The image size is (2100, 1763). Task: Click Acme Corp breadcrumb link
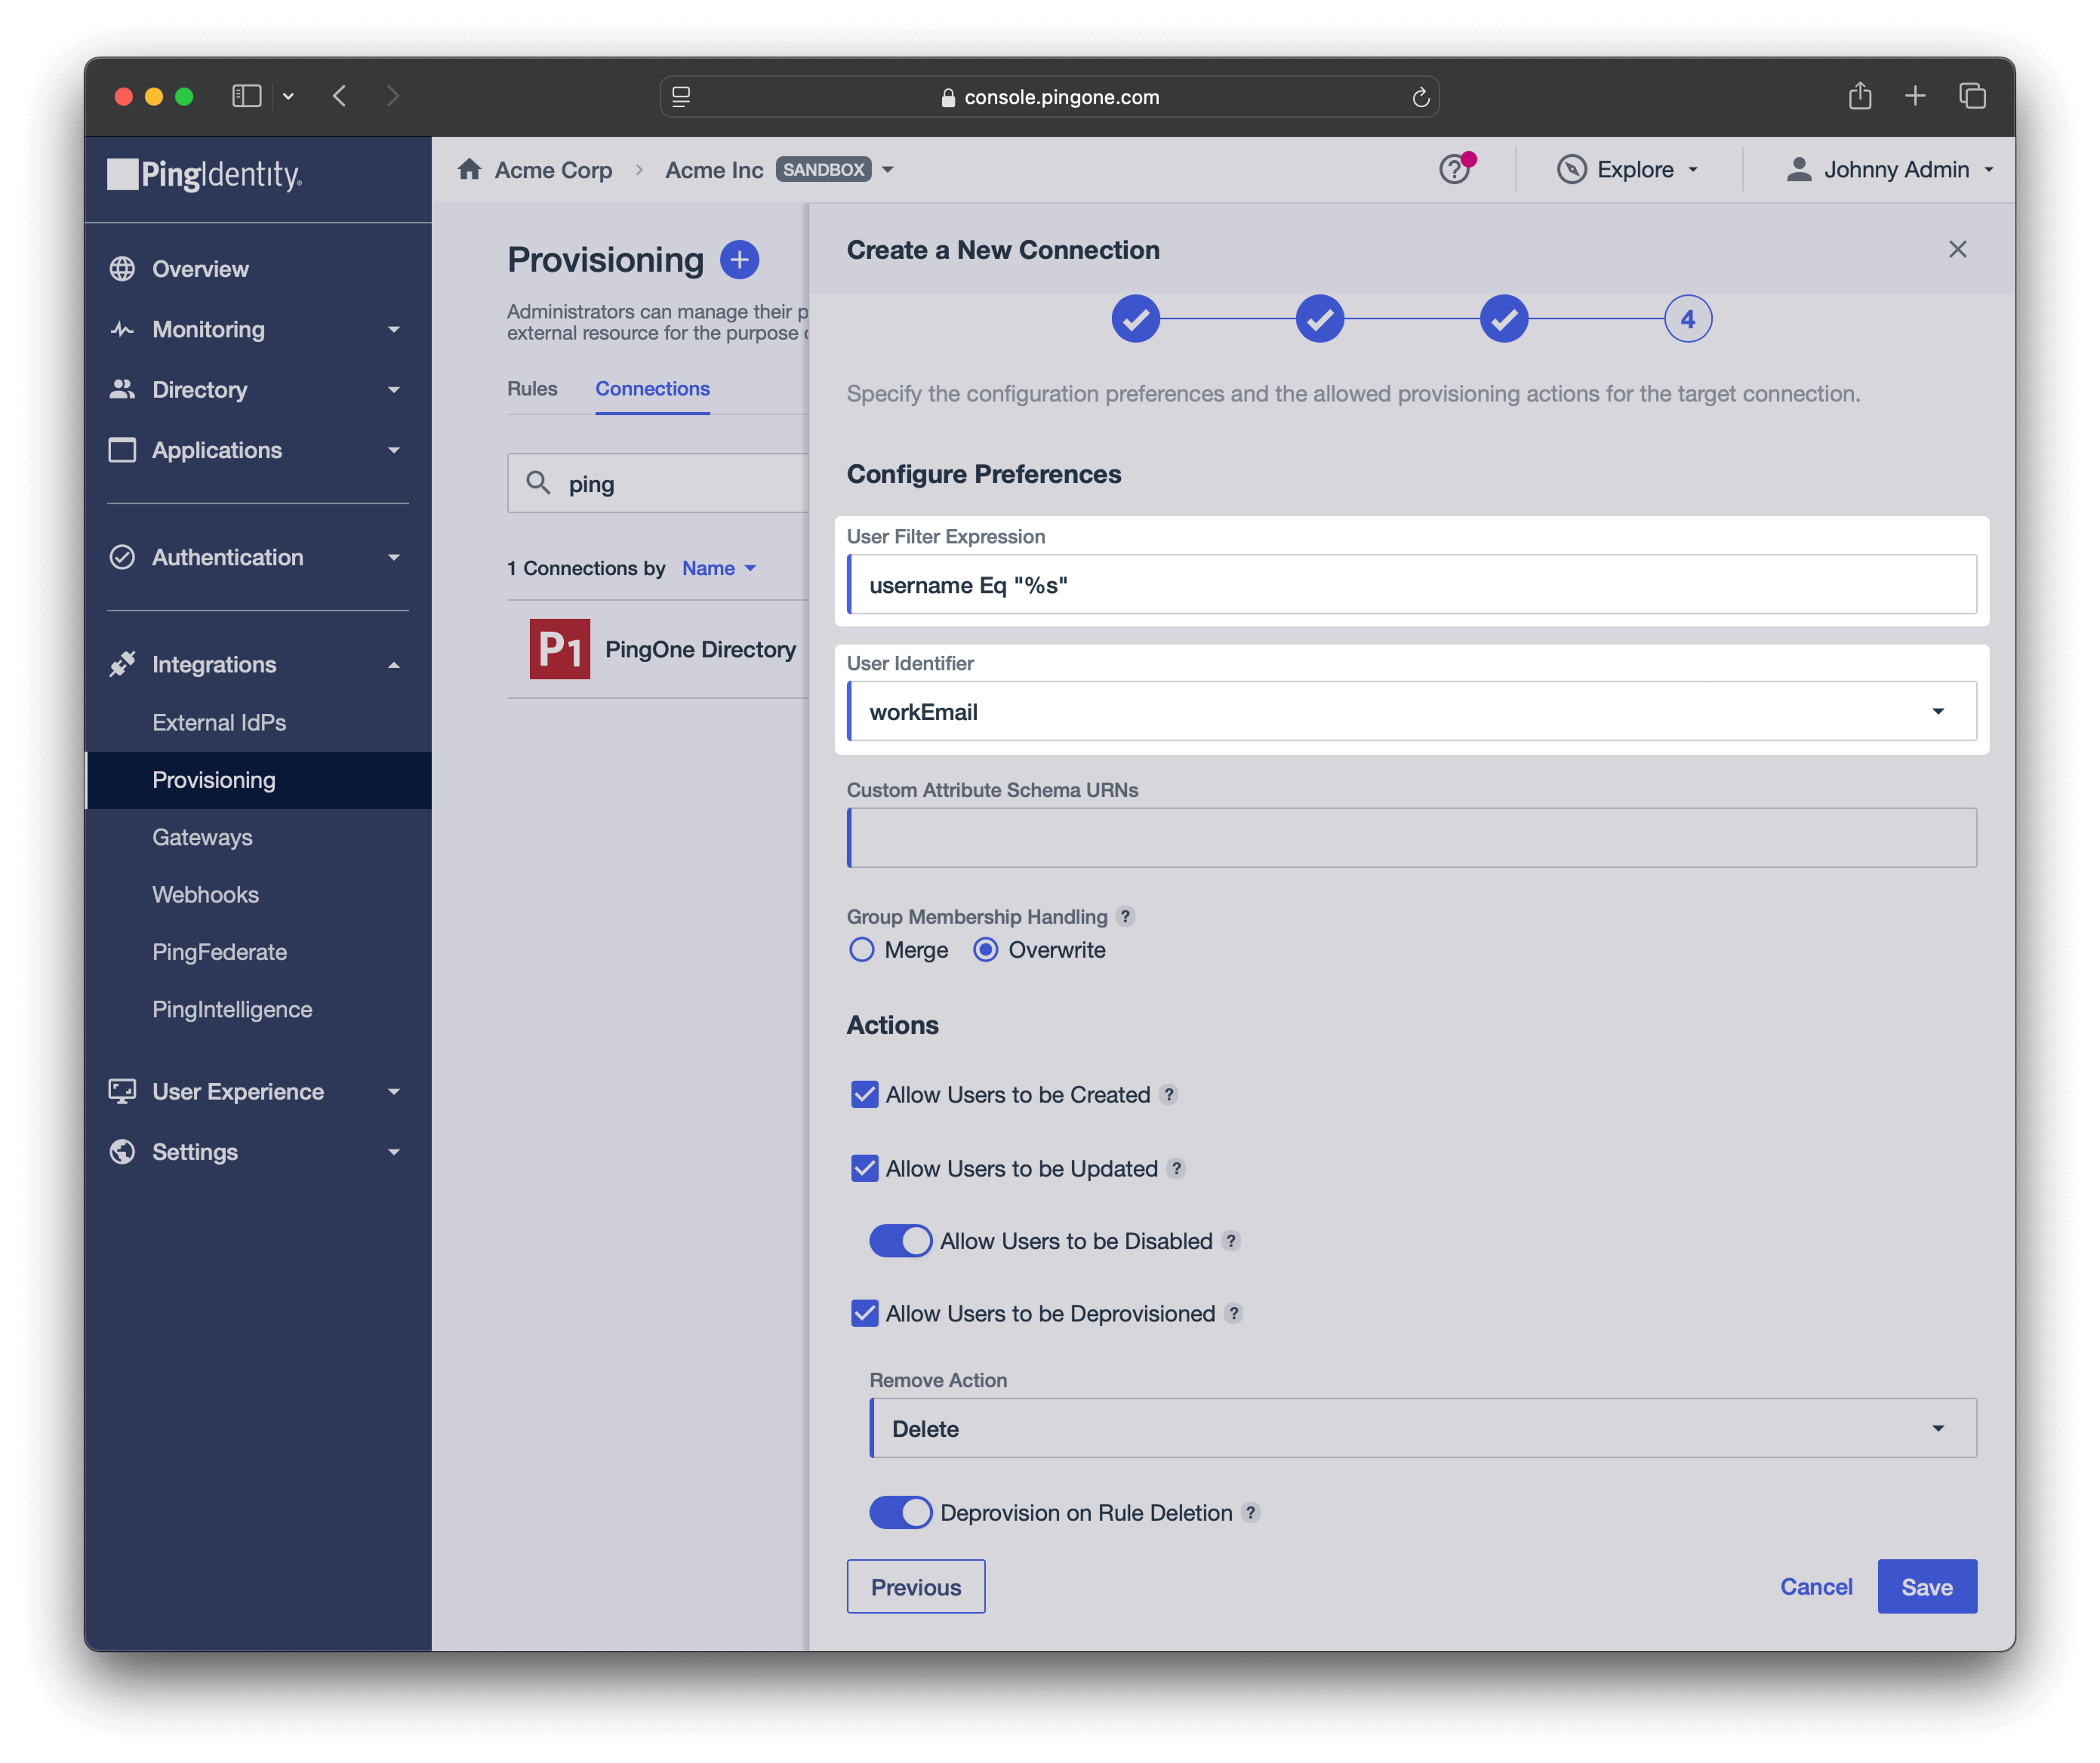(553, 170)
